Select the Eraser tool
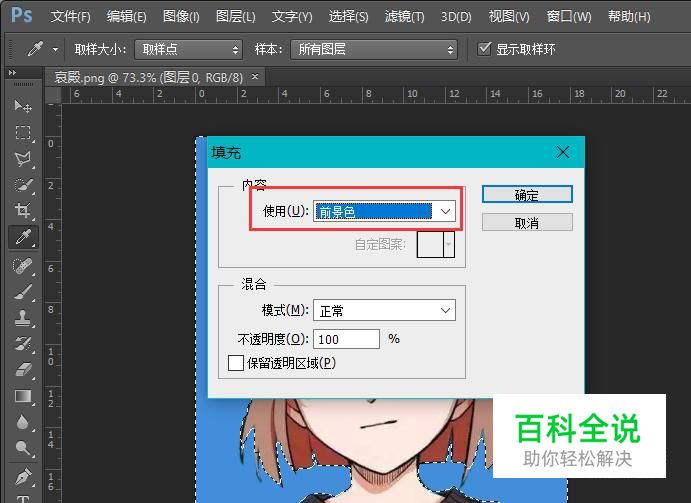 point(23,369)
